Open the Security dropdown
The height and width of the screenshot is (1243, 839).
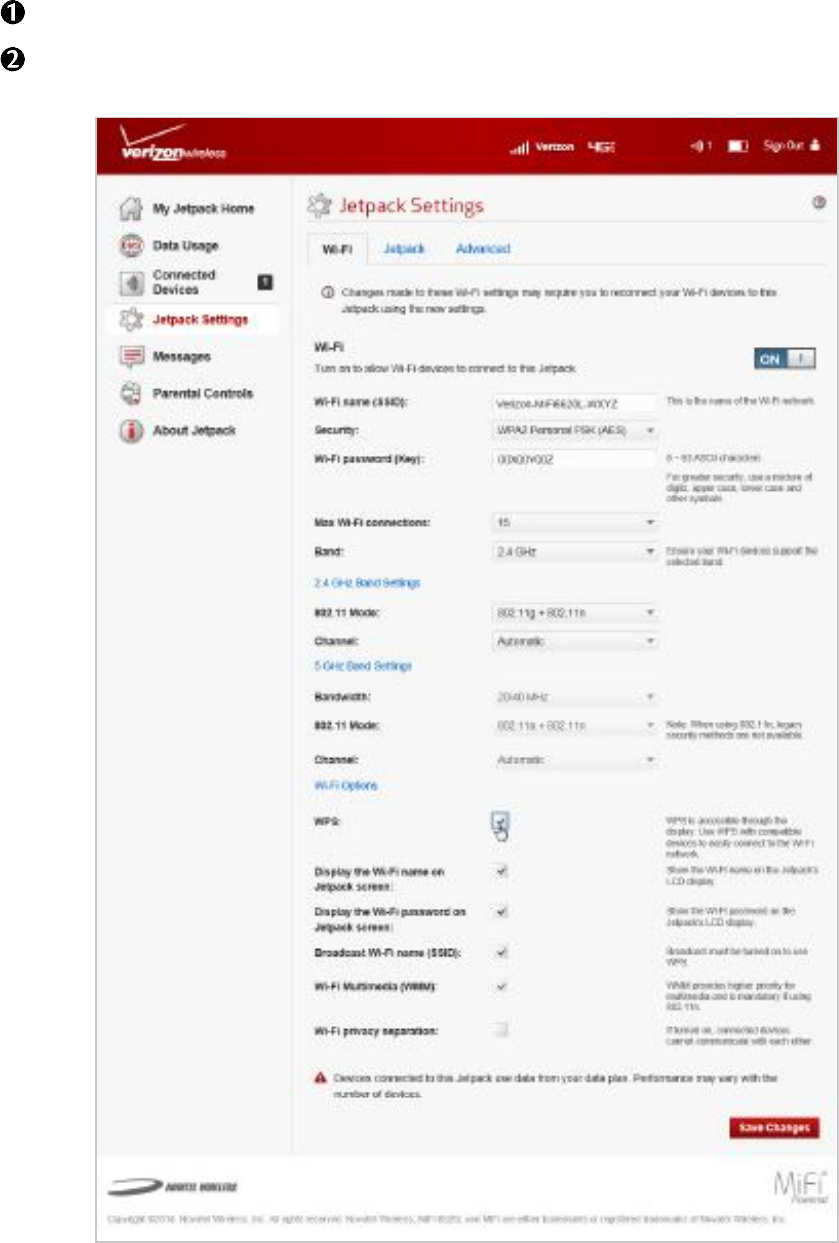[574, 431]
